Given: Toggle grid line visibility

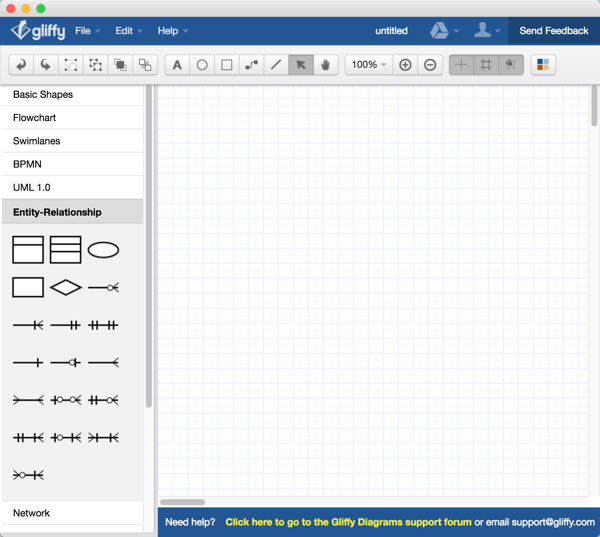Looking at the screenshot, I should (486, 65).
